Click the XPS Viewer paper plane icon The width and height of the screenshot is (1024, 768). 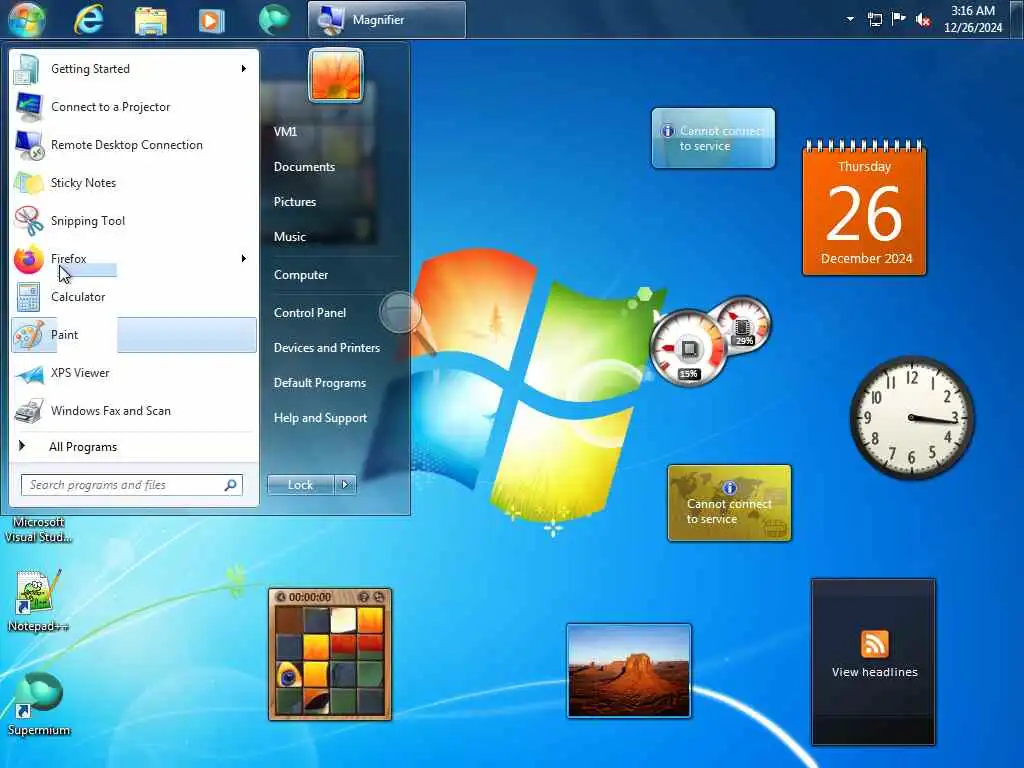pos(28,374)
